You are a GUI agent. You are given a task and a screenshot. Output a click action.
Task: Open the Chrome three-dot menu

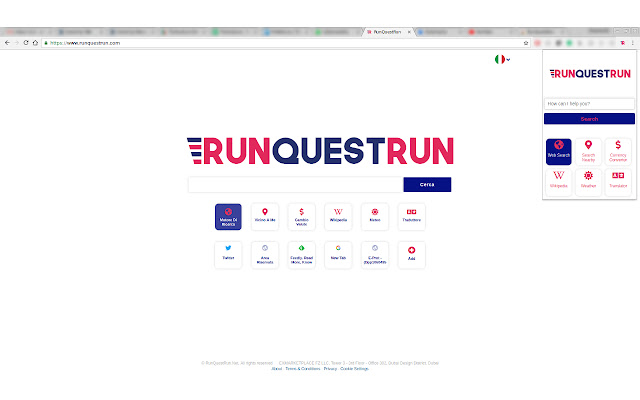(x=633, y=43)
